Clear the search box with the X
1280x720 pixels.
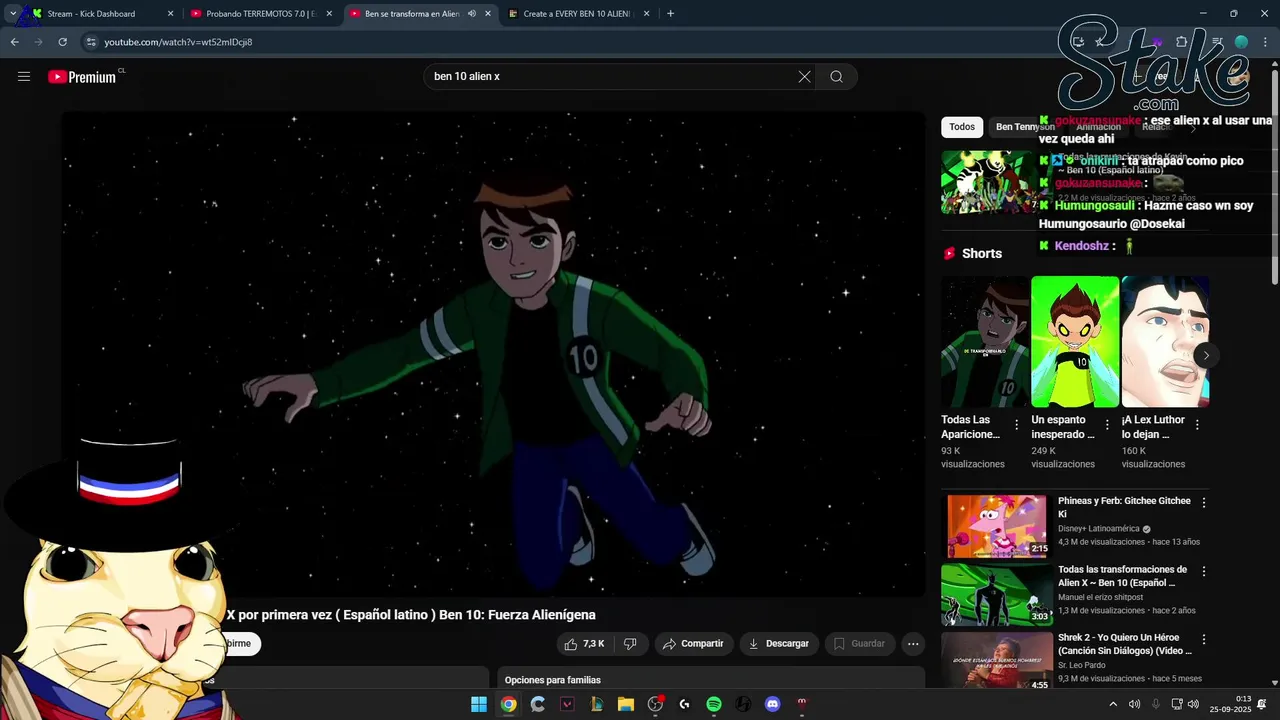[804, 76]
